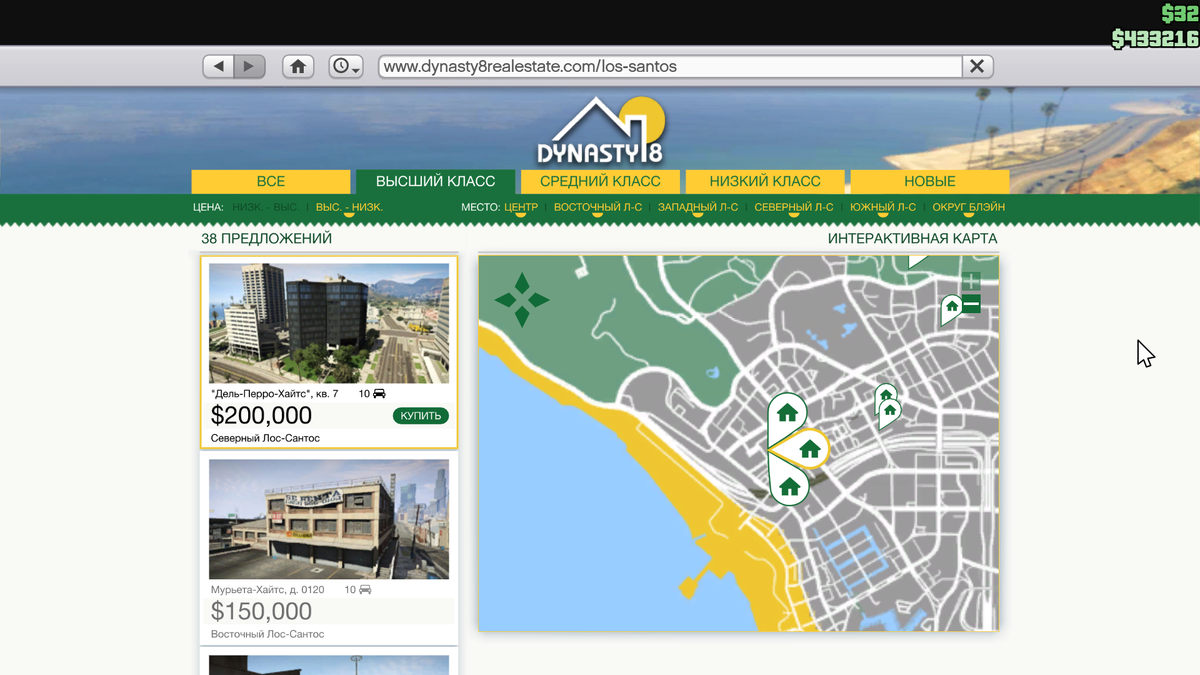Select the house marker above the highlighted one
This screenshot has width=1200, height=675.
[x=787, y=412]
